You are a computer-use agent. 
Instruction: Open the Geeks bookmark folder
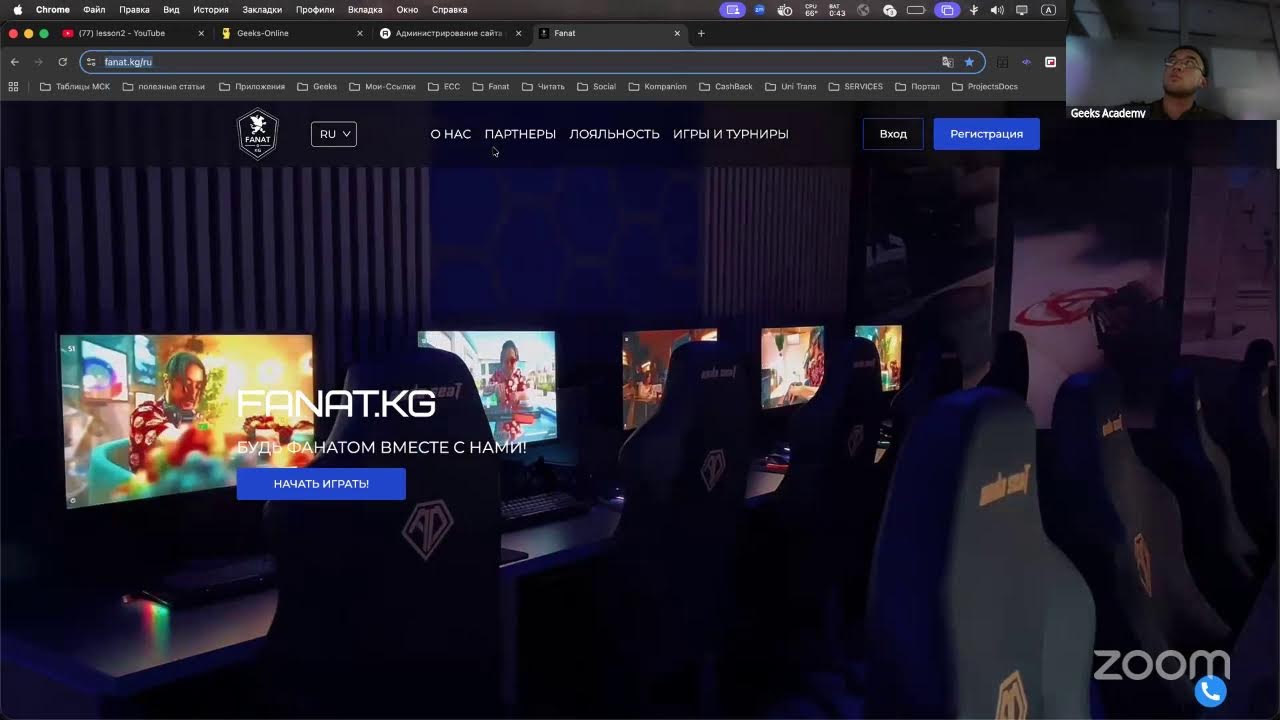[x=317, y=87]
